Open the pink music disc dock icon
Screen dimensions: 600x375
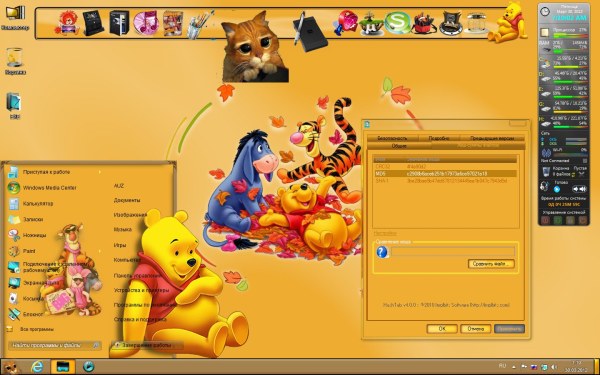[146, 23]
